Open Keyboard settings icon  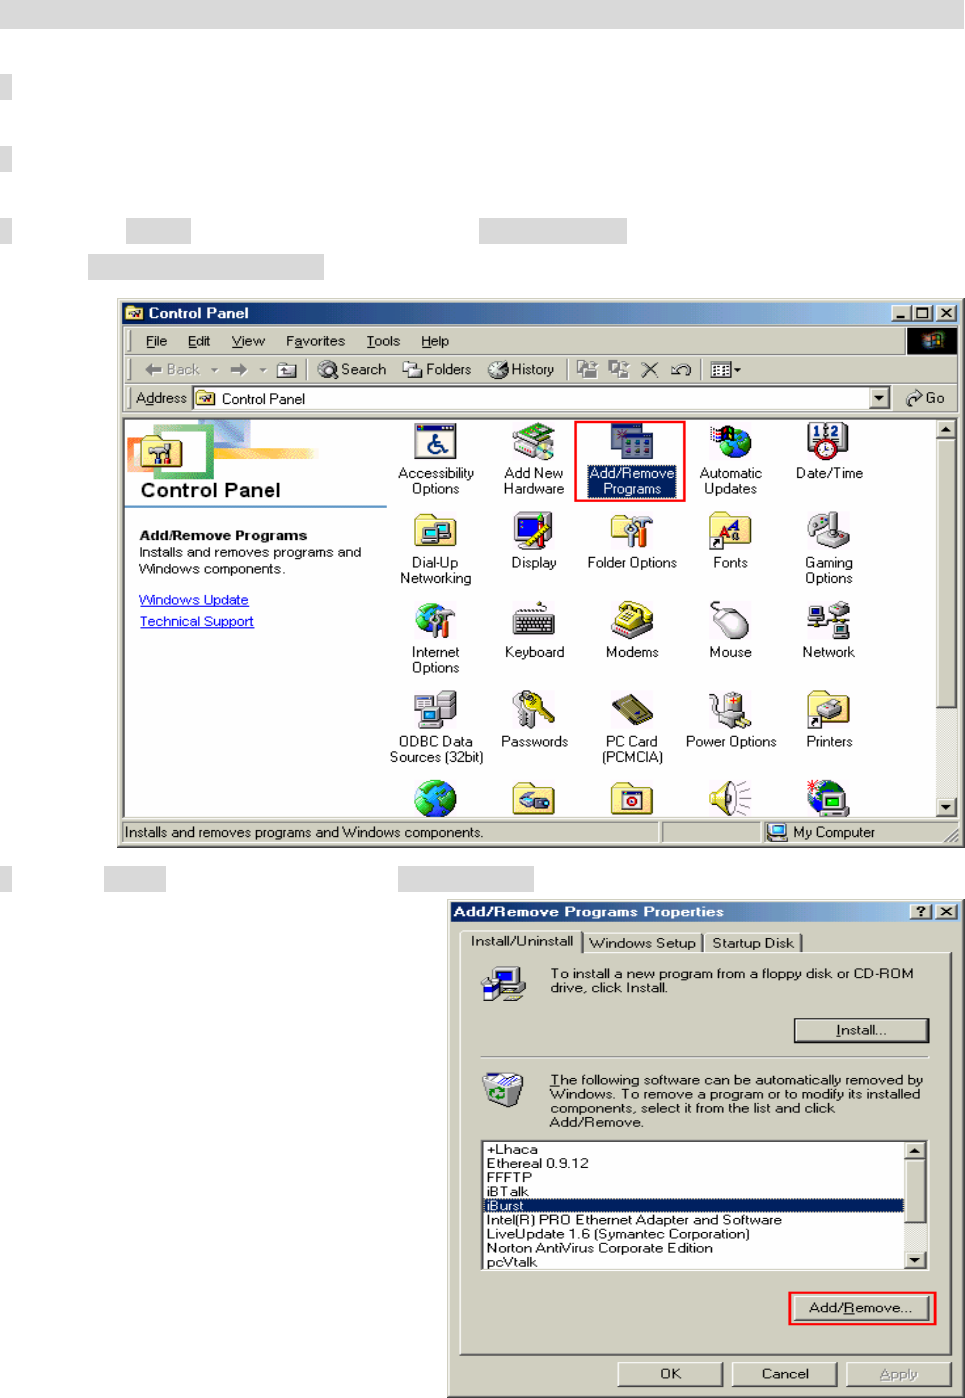(x=534, y=630)
